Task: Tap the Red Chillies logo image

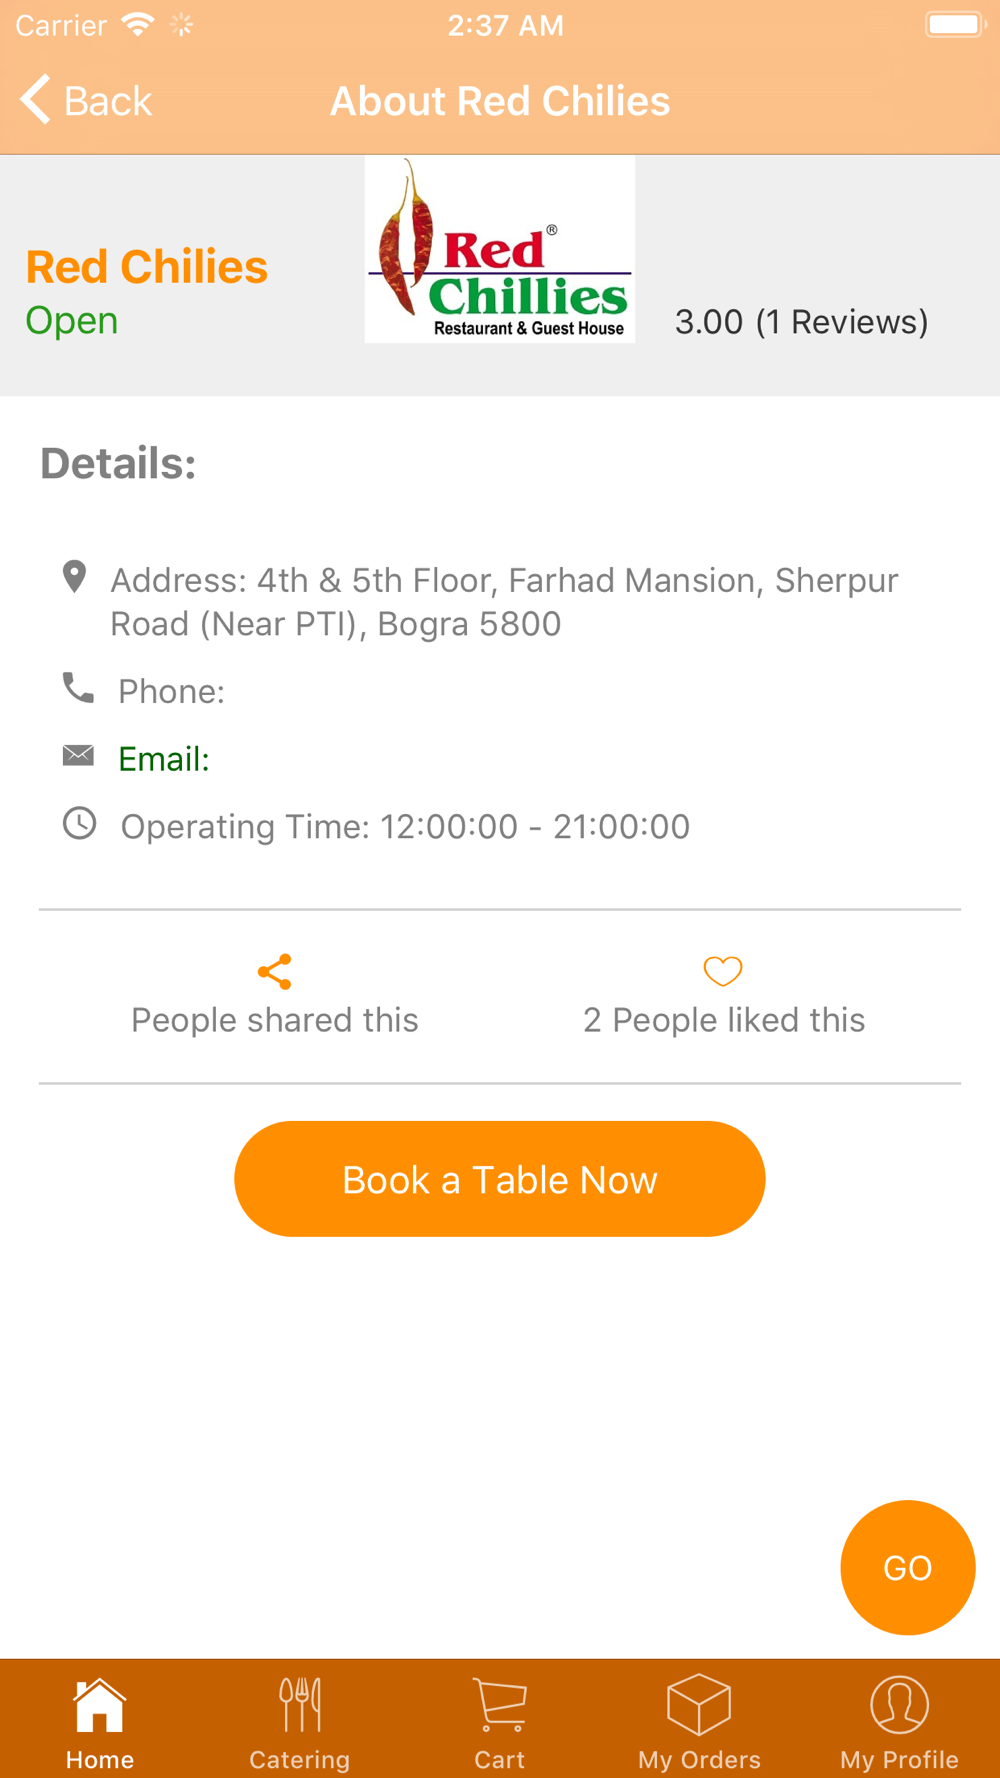Action: [500, 249]
